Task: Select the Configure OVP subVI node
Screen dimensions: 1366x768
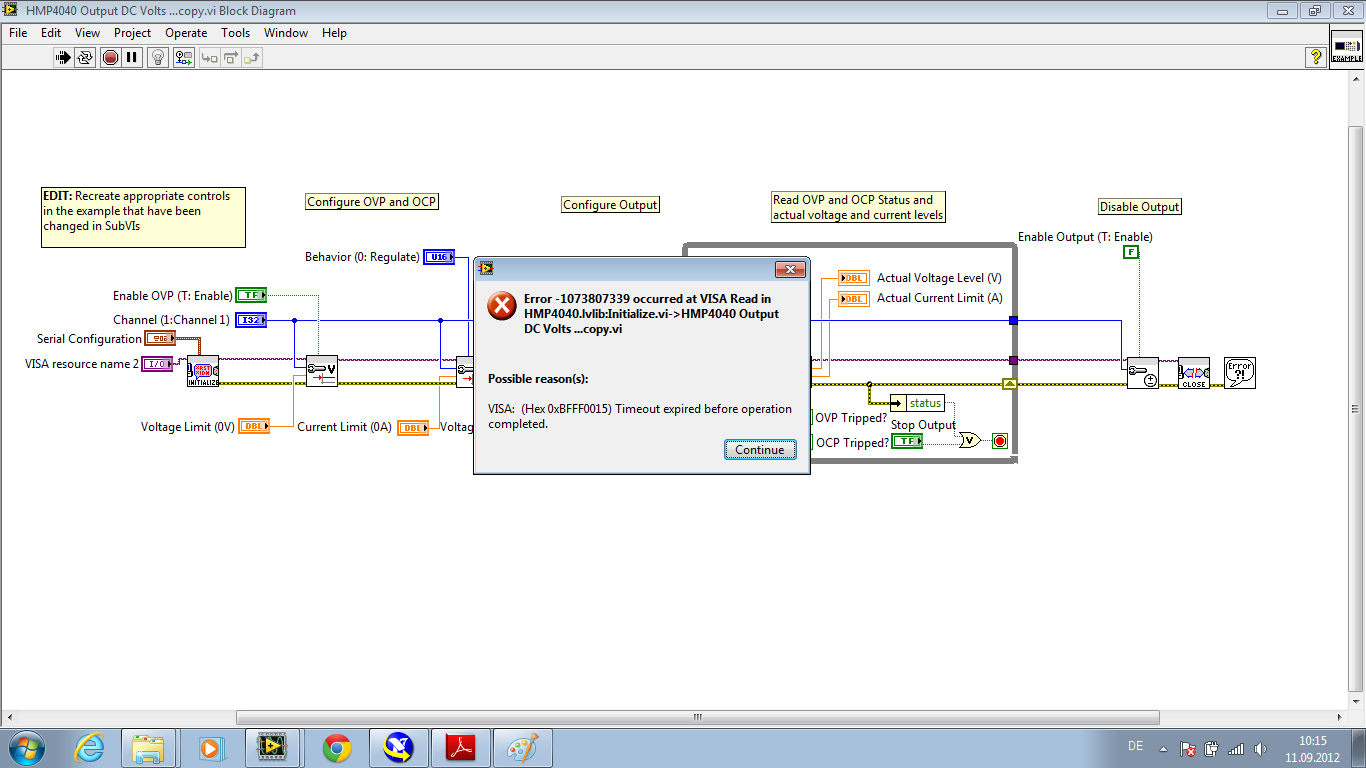Action: pyautogui.click(x=322, y=371)
